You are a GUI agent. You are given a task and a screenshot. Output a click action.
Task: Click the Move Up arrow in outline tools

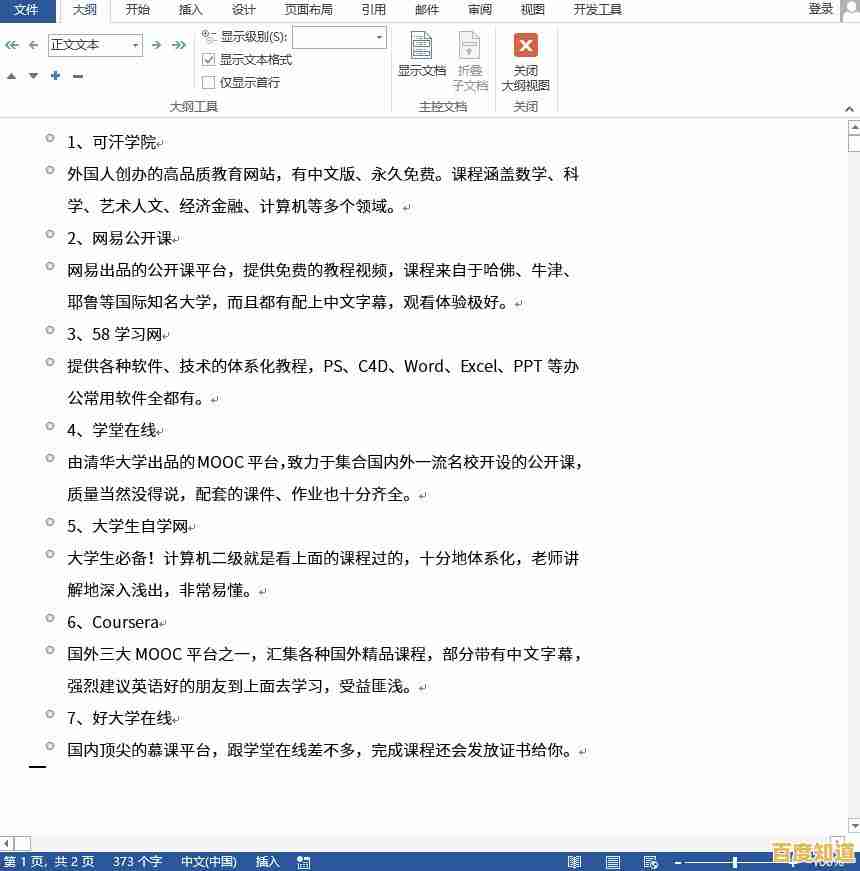click(11, 76)
